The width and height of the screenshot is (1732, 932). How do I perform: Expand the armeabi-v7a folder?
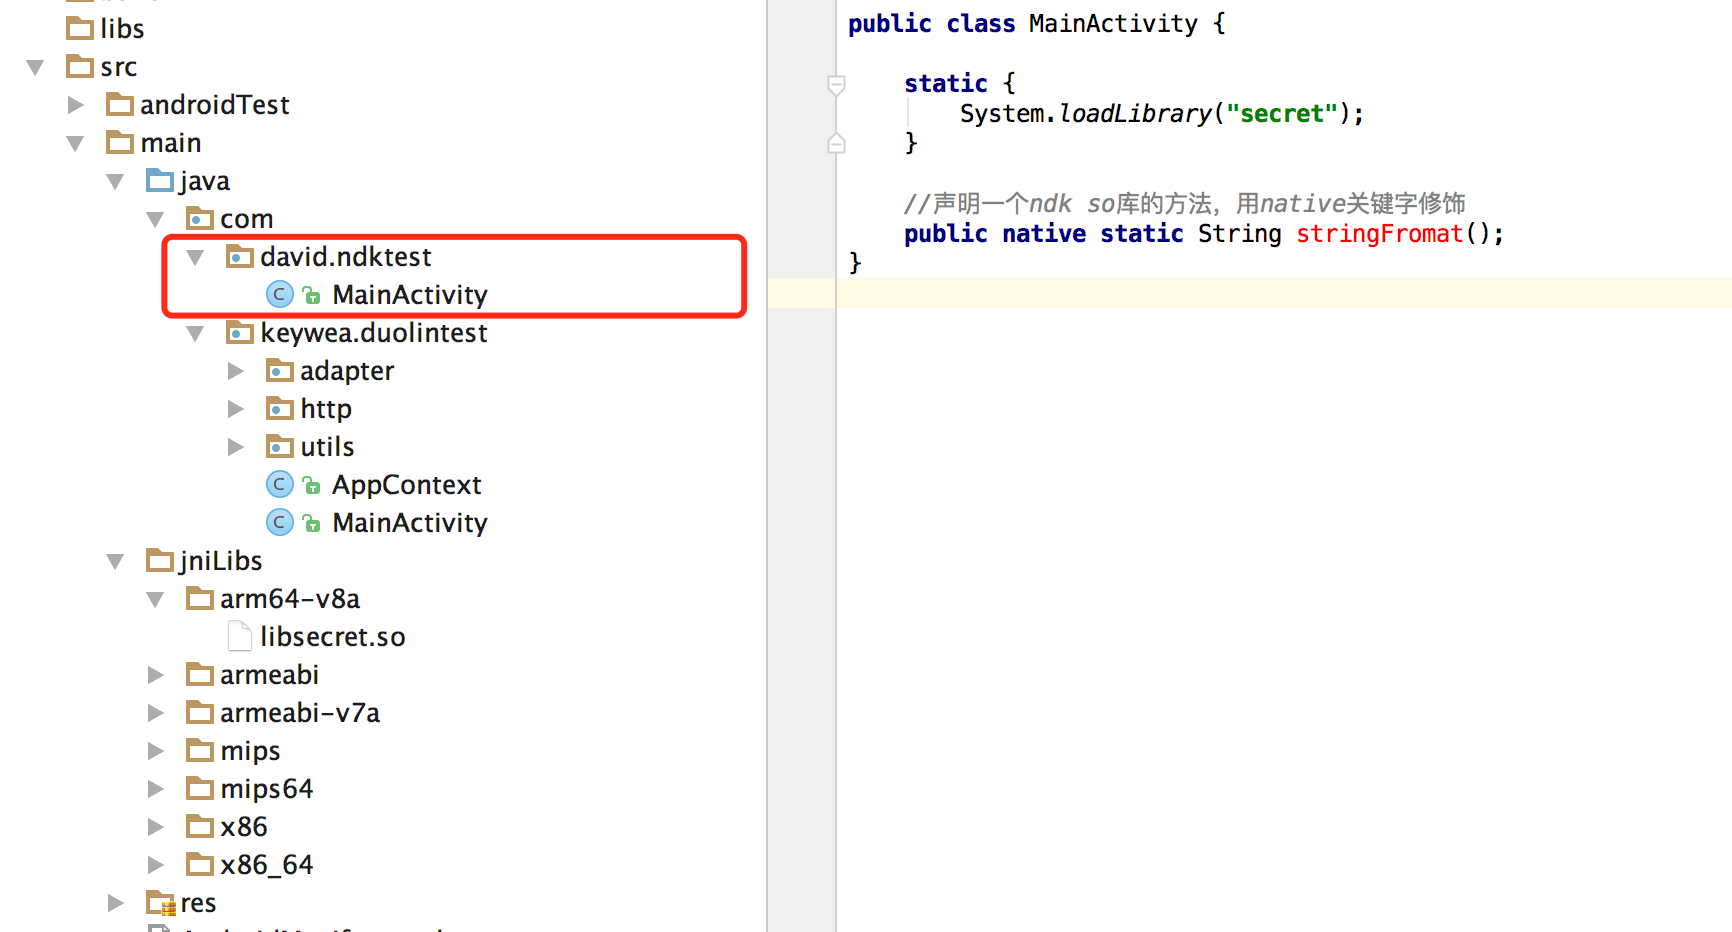(156, 713)
